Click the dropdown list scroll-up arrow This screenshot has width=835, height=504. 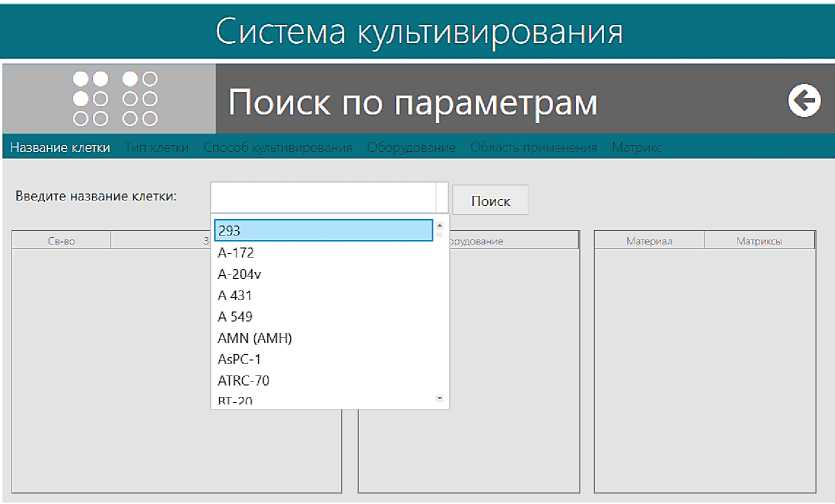pos(440,226)
